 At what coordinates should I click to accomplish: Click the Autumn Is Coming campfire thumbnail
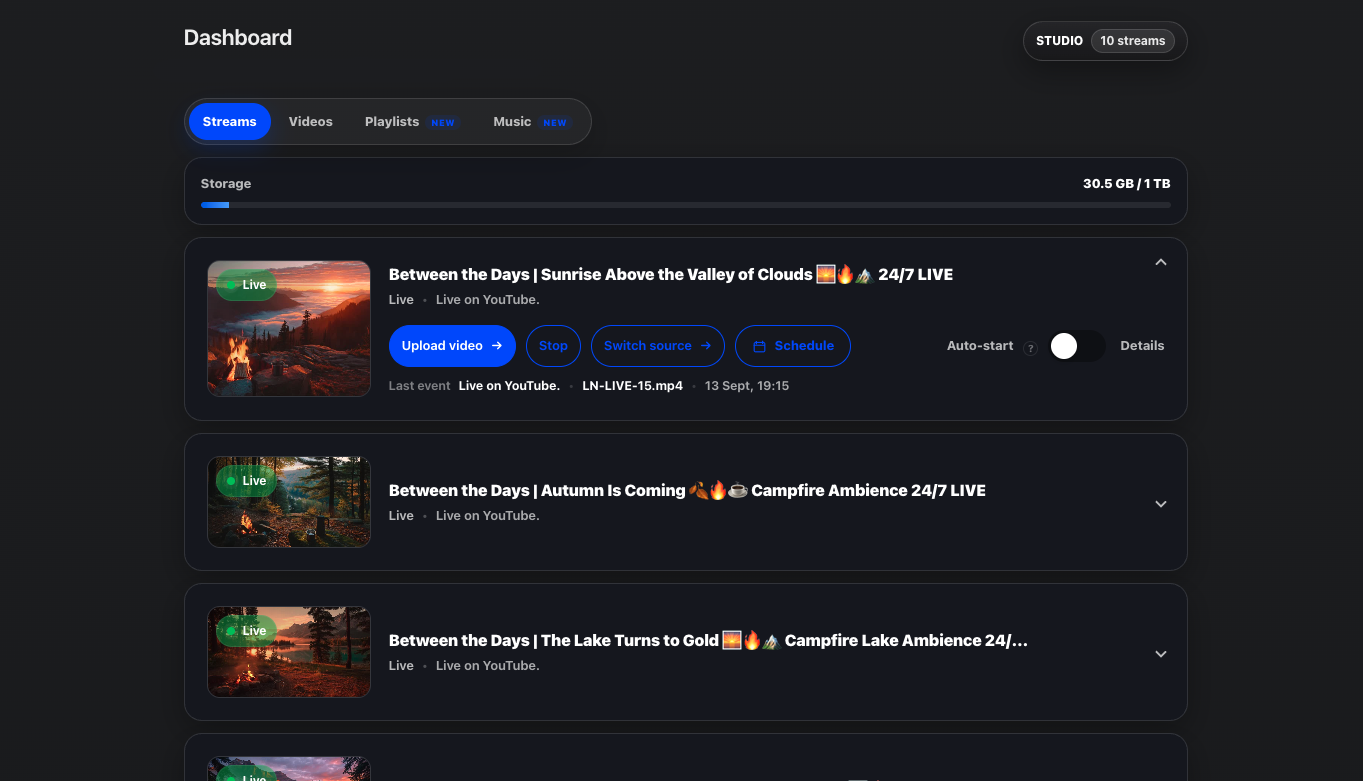[x=289, y=502]
